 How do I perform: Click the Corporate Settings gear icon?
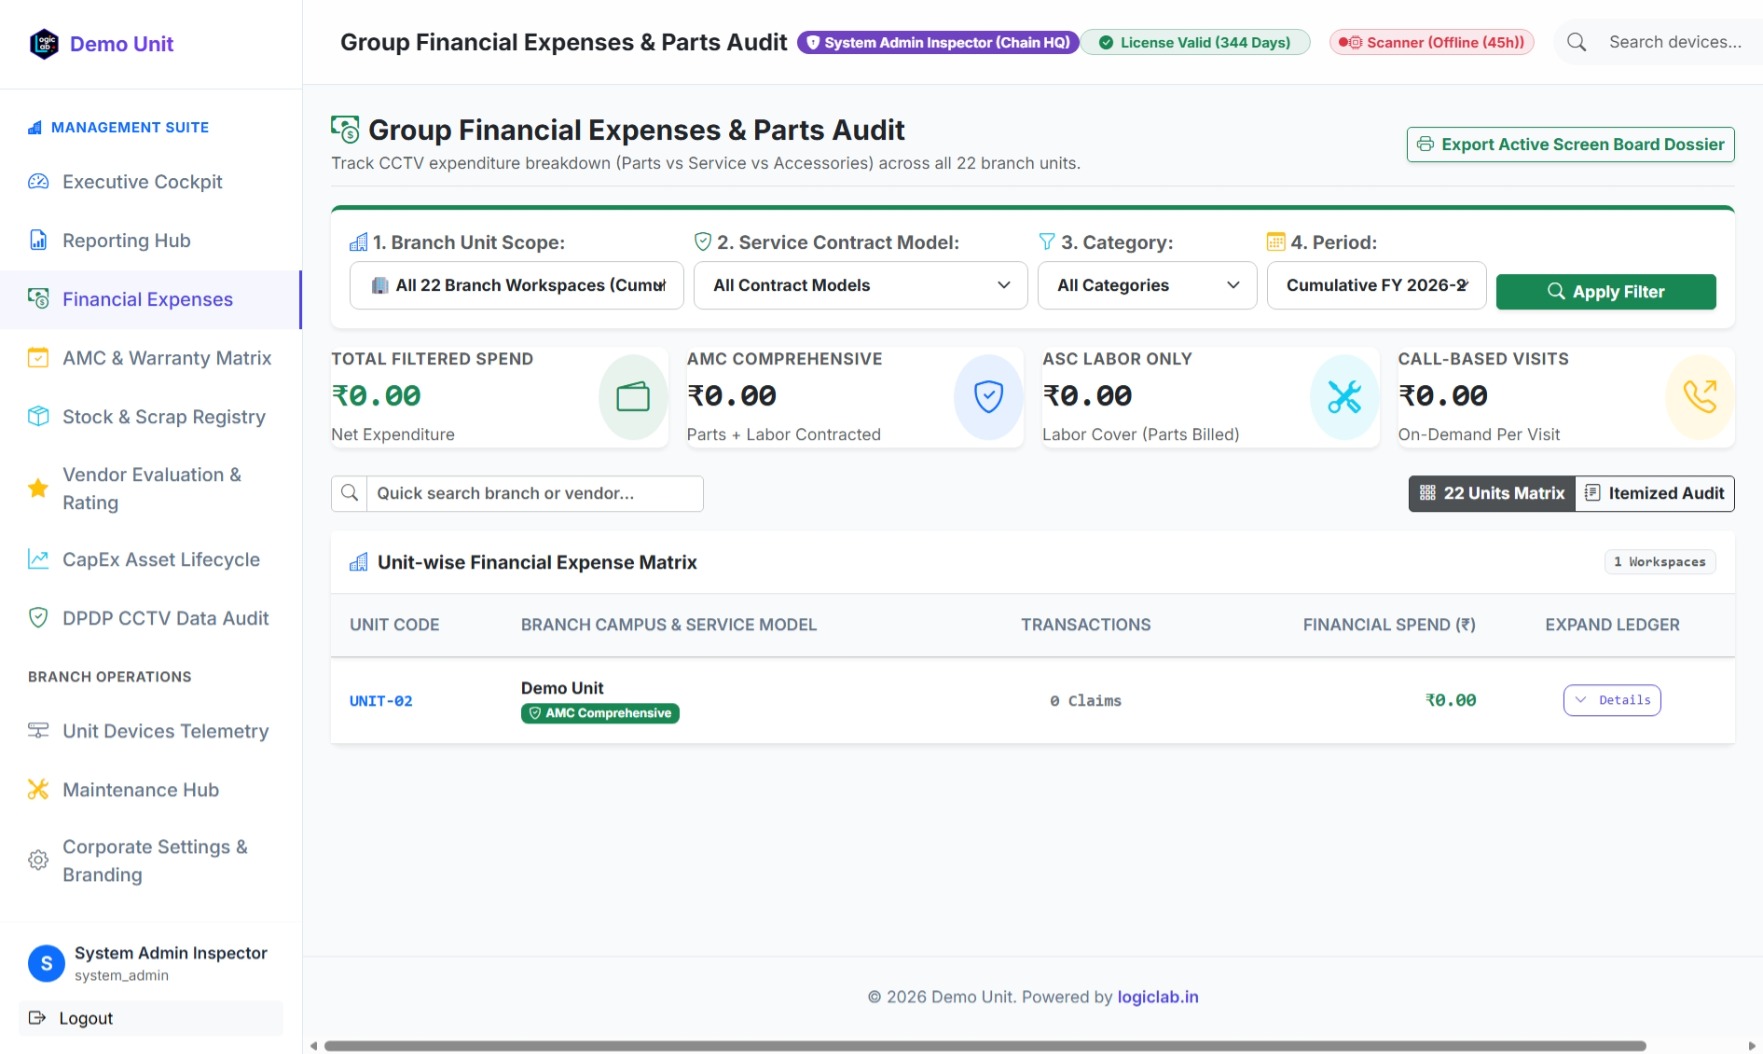point(38,860)
